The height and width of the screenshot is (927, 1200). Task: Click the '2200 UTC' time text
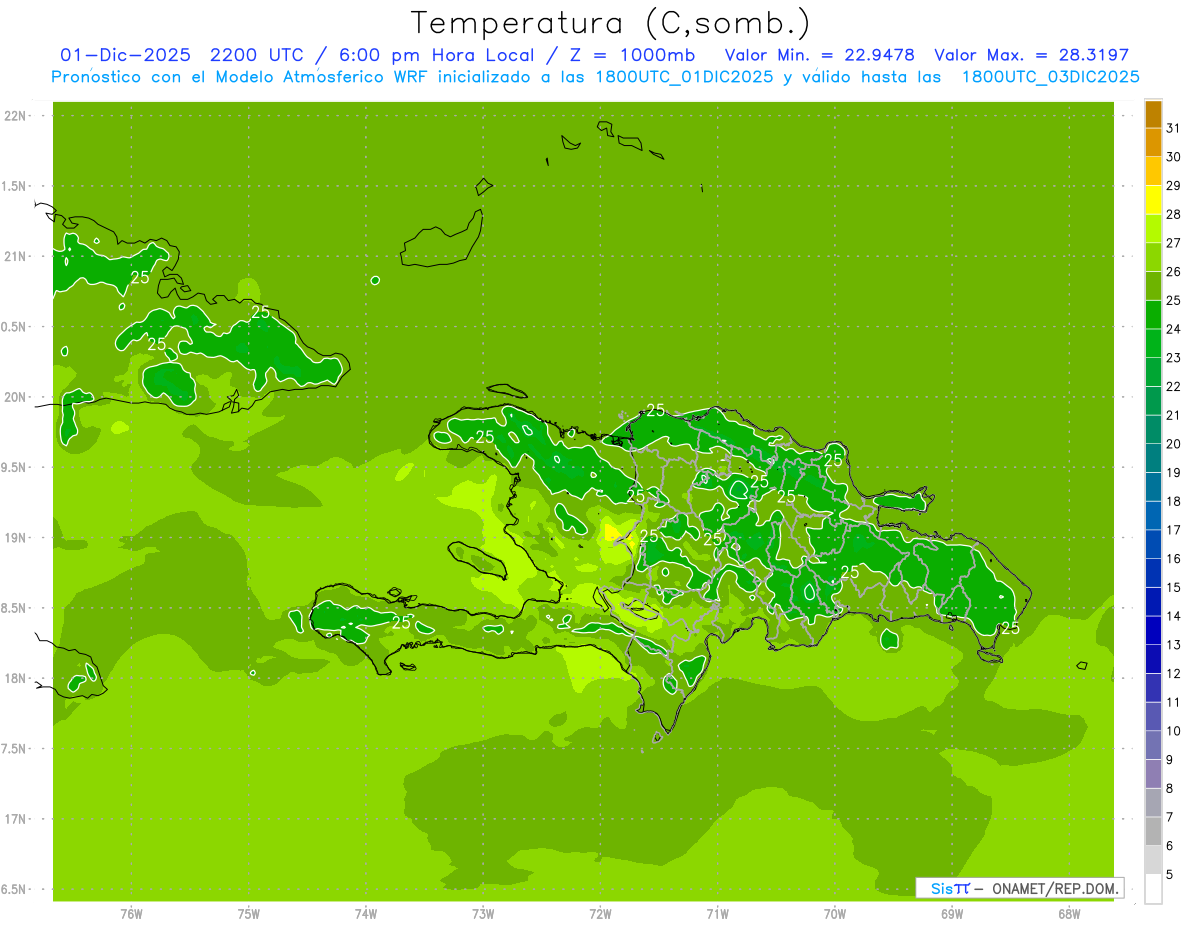pyautogui.click(x=255, y=55)
